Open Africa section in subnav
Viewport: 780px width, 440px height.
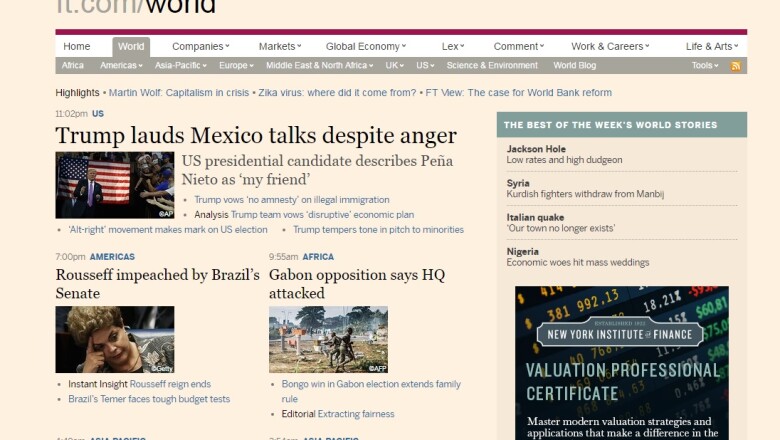tap(73, 65)
